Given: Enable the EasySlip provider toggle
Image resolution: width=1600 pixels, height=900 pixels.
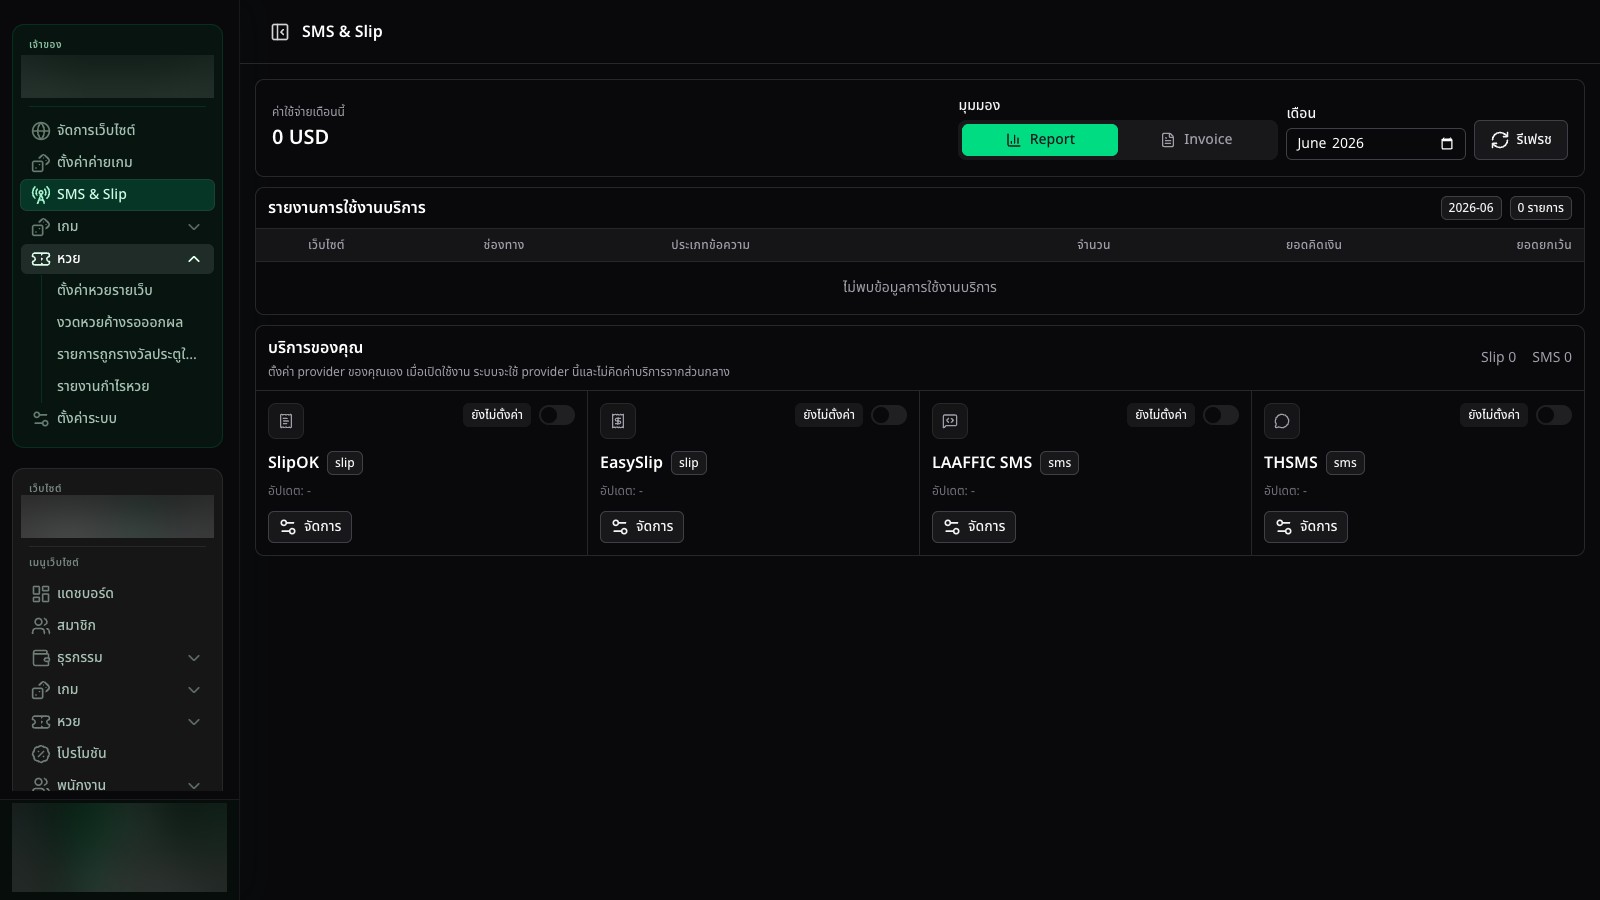Looking at the screenshot, I should point(889,415).
